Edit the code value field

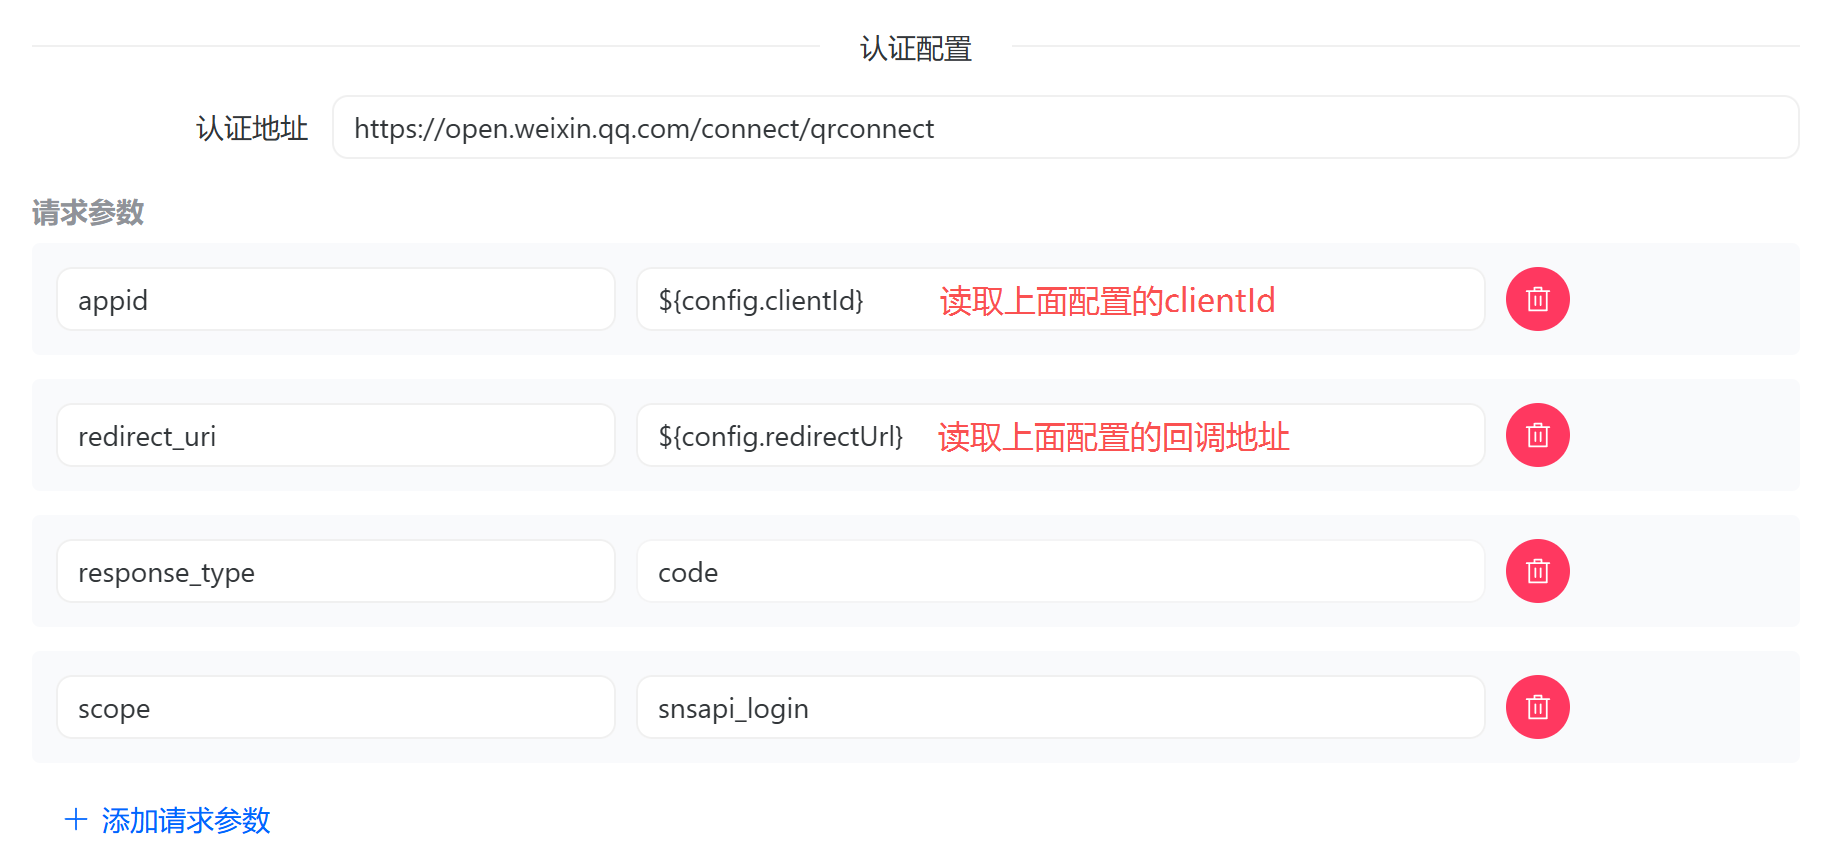coord(1060,572)
